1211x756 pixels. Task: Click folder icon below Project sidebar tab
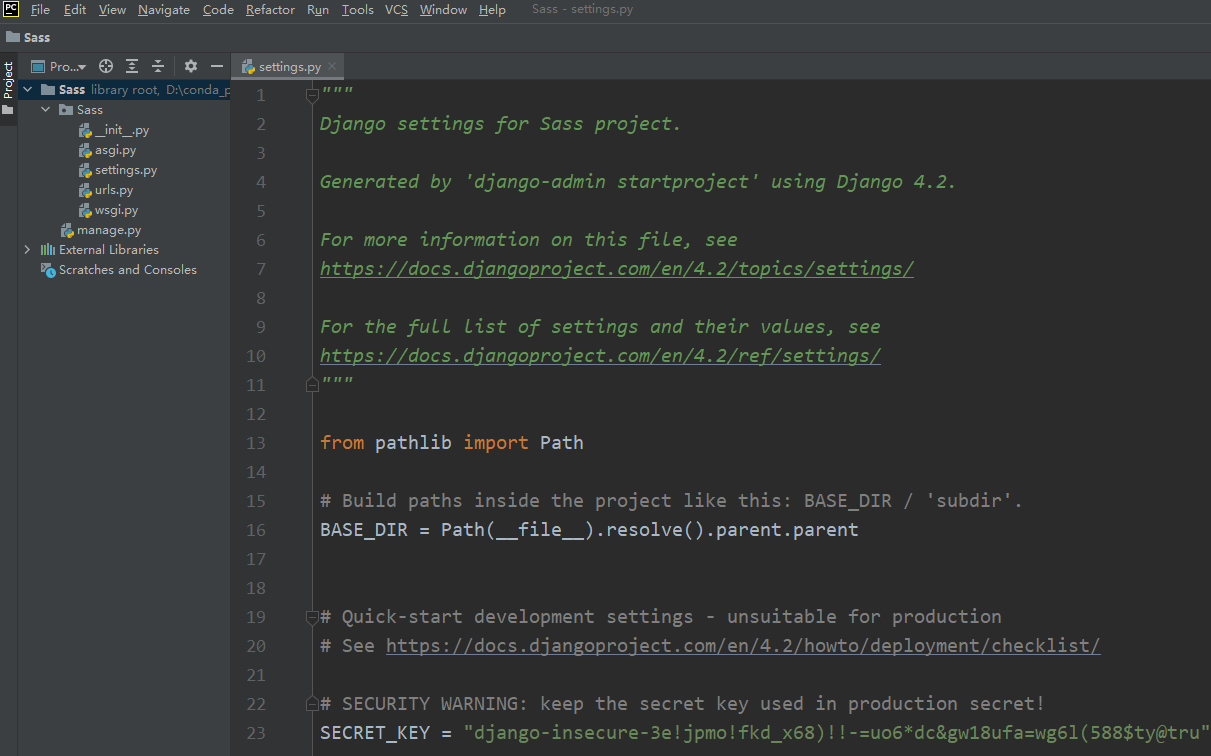[x=8, y=110]
